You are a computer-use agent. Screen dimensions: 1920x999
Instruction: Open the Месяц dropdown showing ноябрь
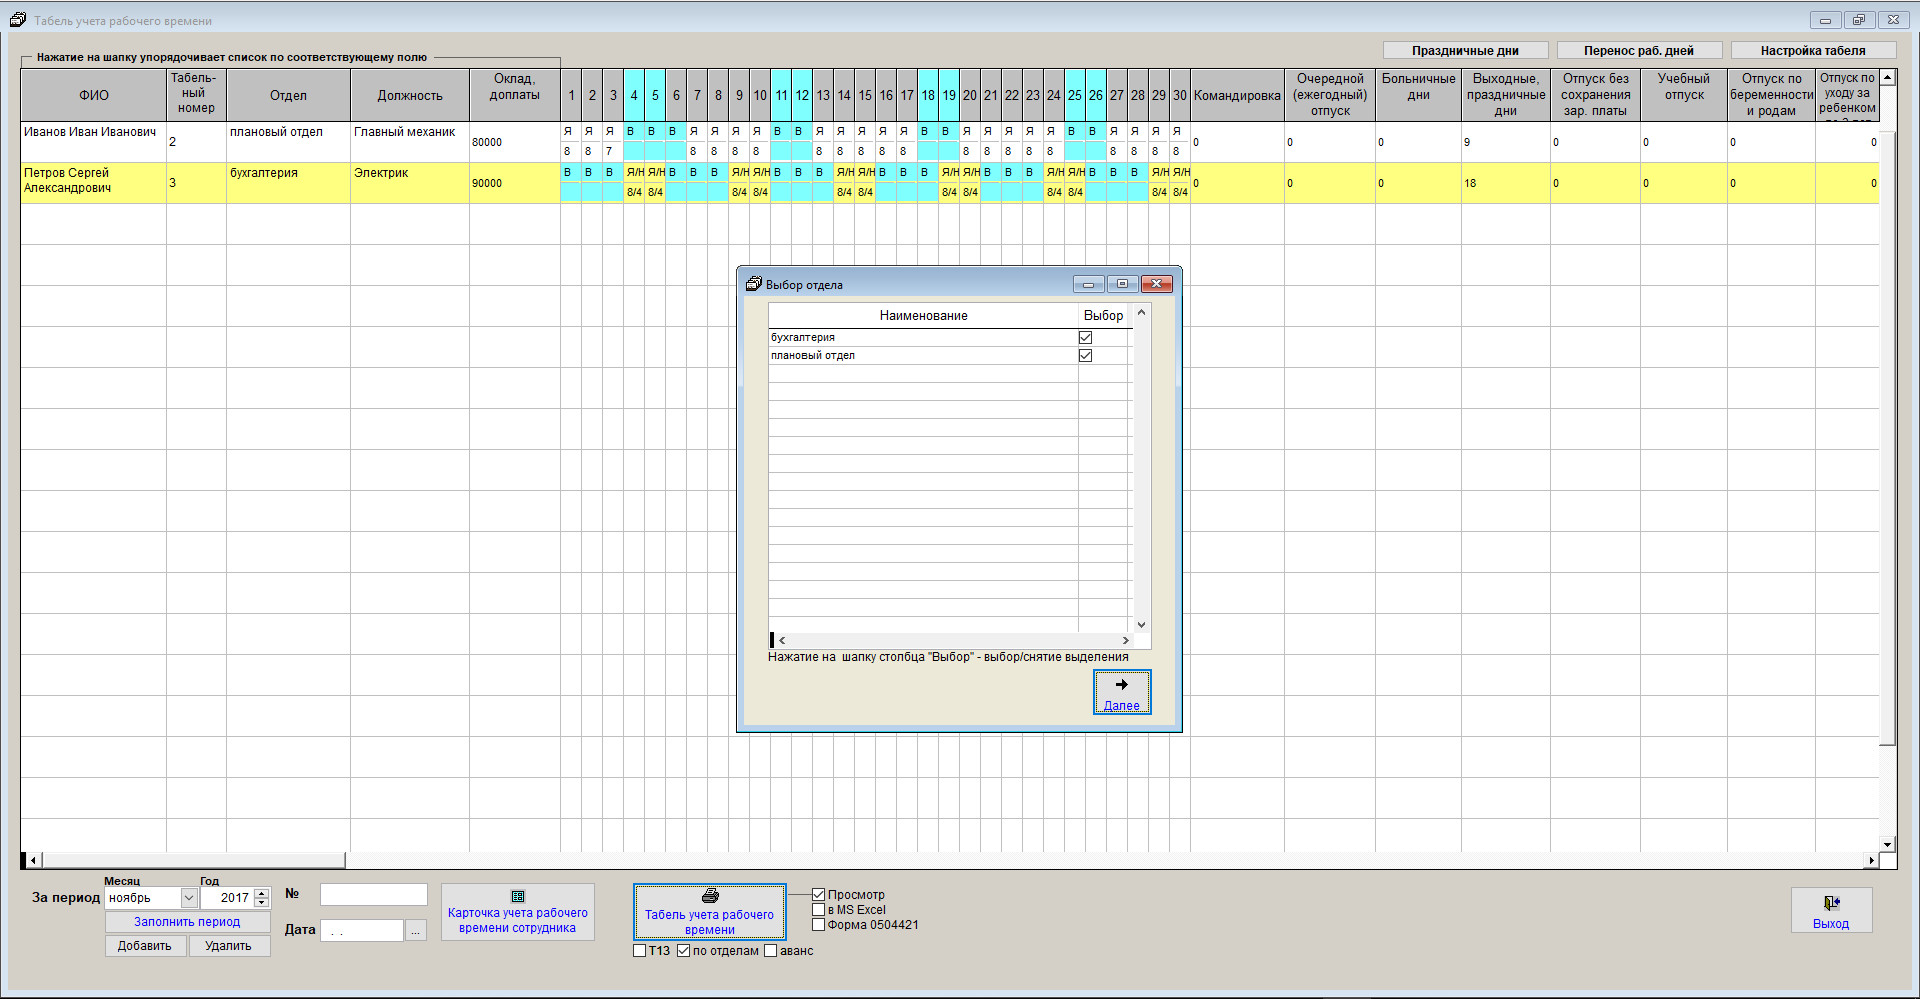click(188, 898)
